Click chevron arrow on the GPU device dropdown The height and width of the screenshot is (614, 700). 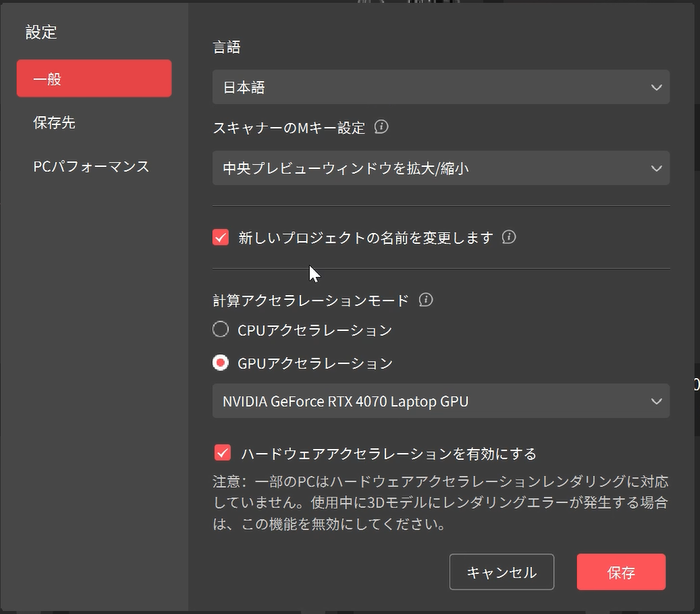[656, 402]
